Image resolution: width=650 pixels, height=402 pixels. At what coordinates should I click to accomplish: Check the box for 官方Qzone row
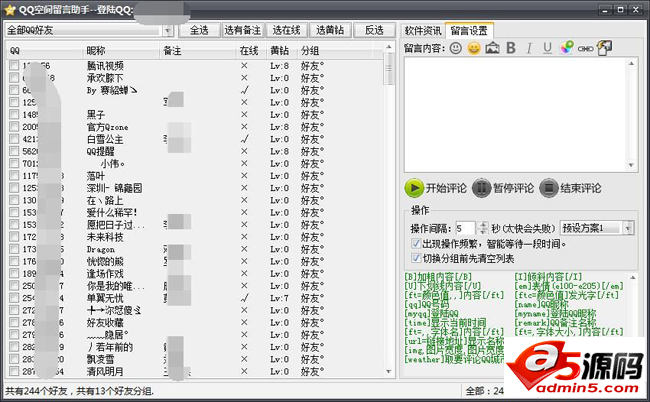14,126
